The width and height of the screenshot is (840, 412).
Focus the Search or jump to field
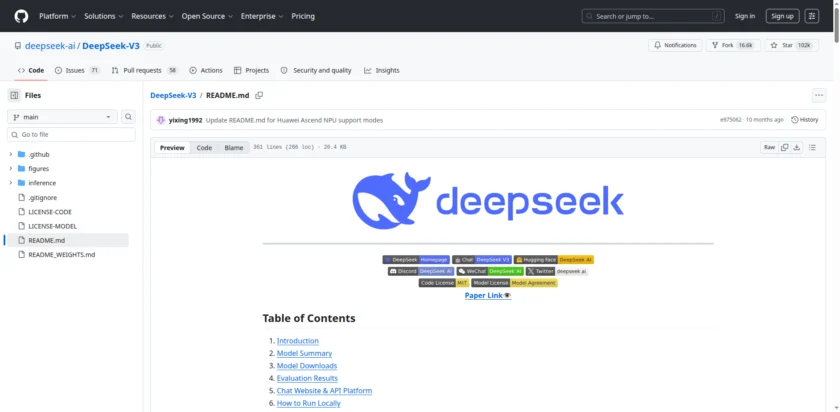click(x=652, y=16)
